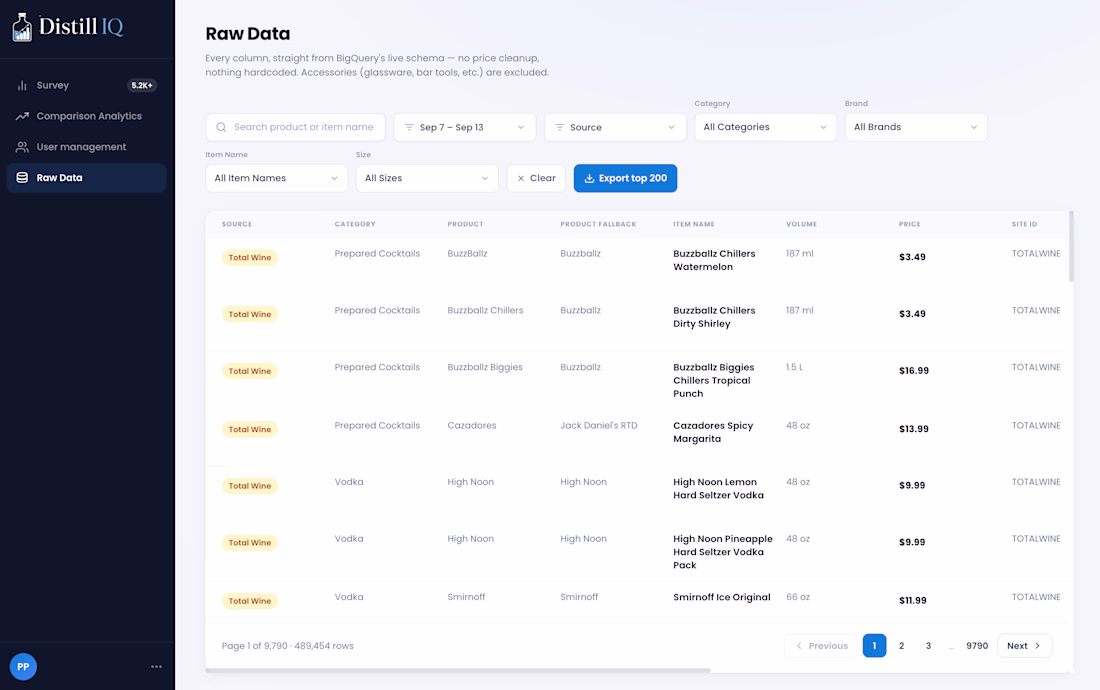Click Total Wine tag in Cazadores Spicy Margarita row
This screenshot has width=1100, height=690.
[x=250, y=430]
